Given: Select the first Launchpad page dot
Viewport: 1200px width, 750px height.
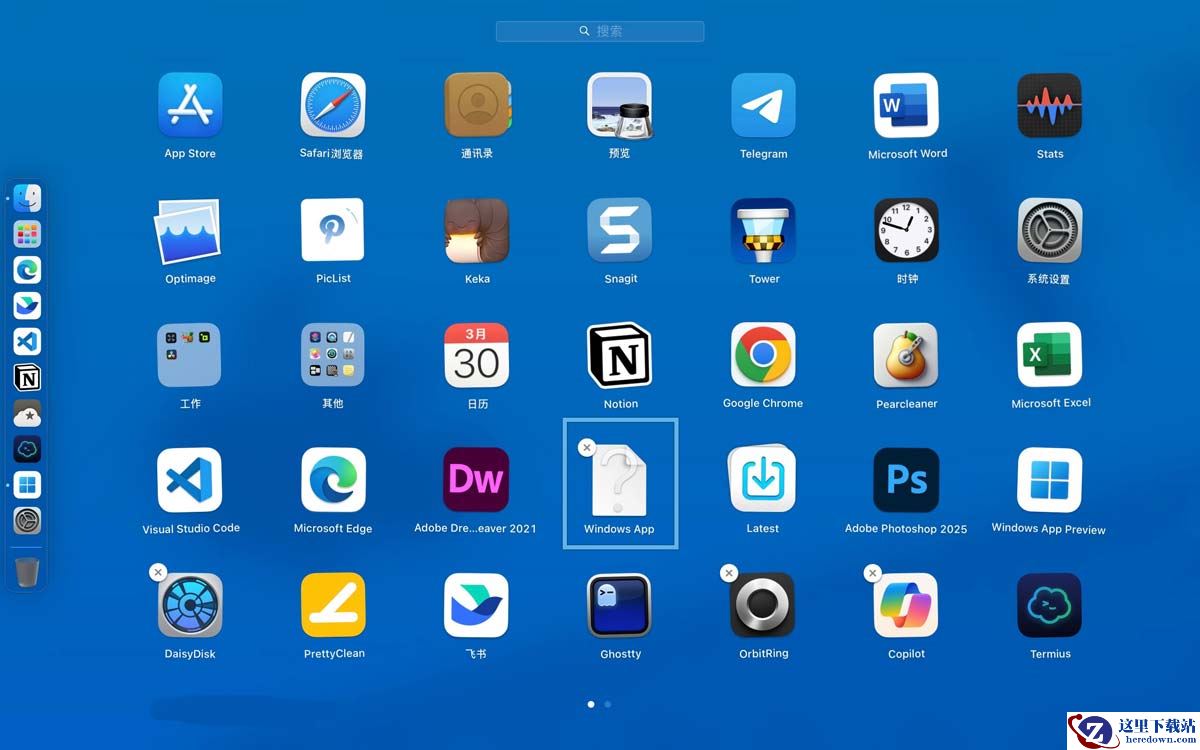Looking at the screenshot, I should click(591, 704).
